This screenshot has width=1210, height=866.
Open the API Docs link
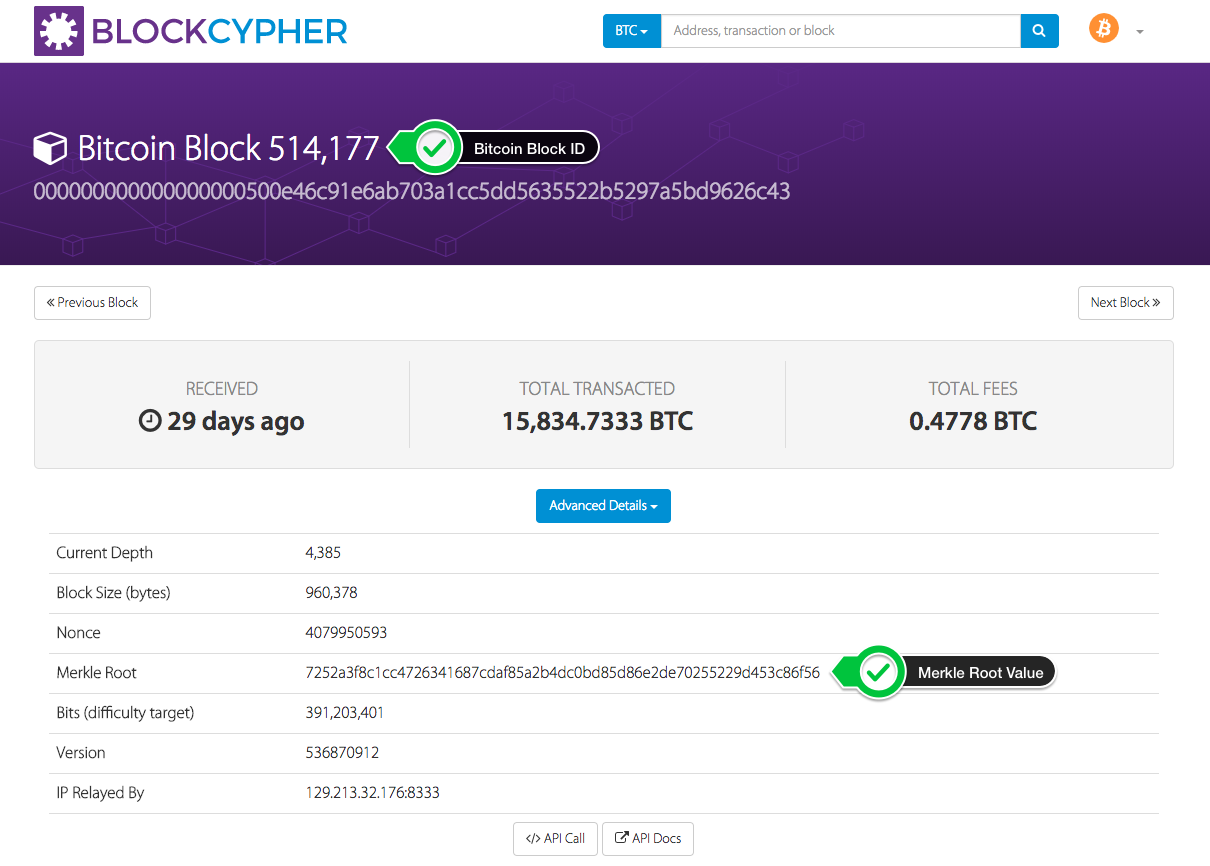648,839
